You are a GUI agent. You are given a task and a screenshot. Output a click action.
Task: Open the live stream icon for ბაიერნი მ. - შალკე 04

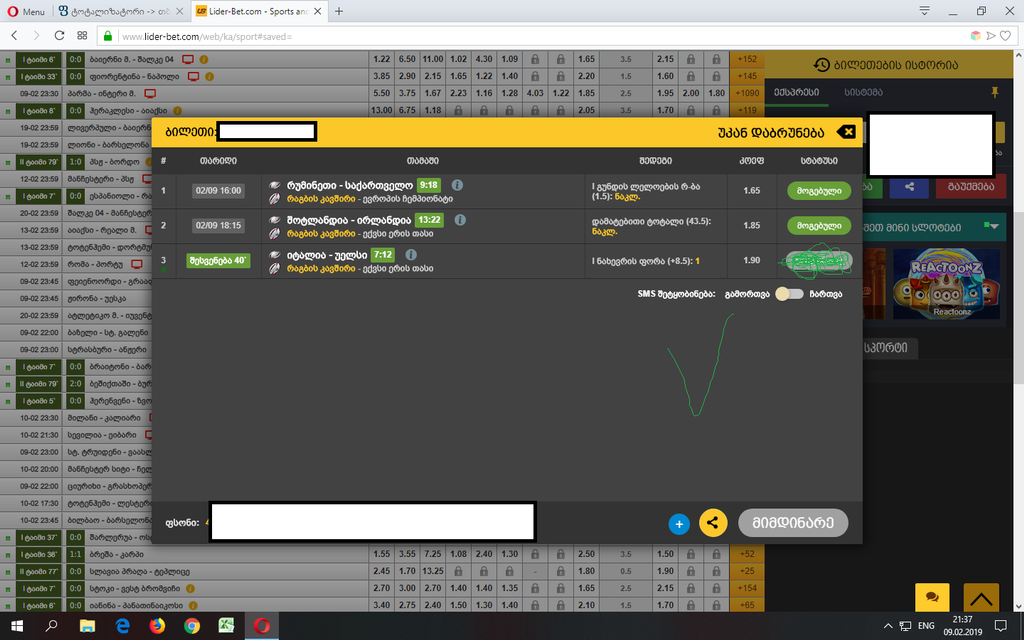coord(188,59)
